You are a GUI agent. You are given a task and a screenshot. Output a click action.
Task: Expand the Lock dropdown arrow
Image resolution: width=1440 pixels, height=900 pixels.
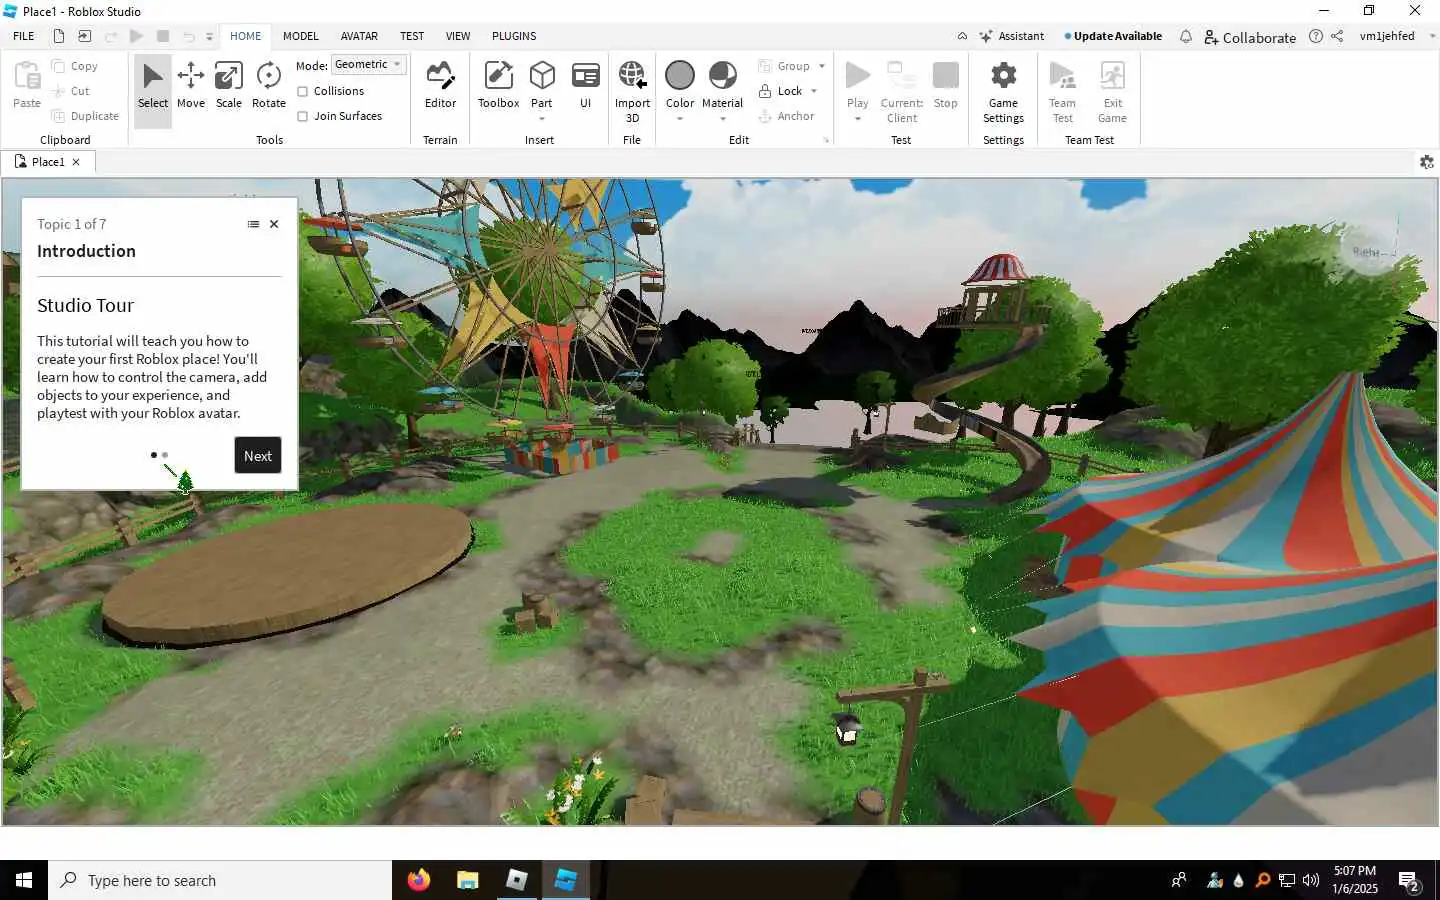(814, 91)
